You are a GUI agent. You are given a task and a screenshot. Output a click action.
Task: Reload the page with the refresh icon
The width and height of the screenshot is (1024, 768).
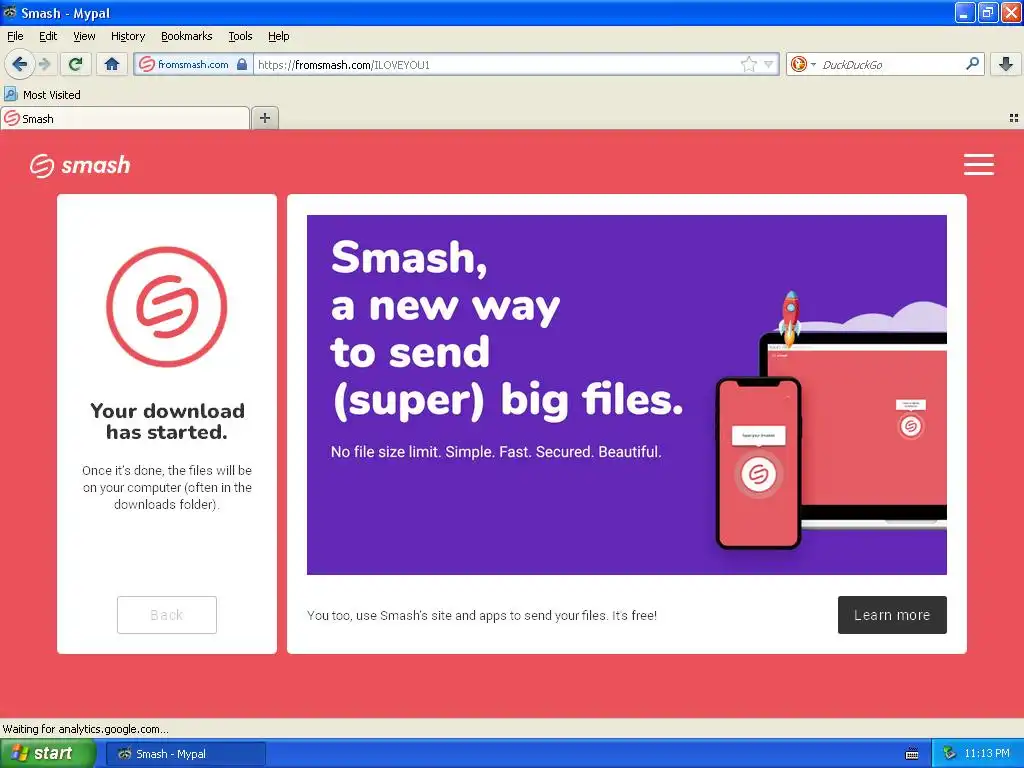coord(76,64)
